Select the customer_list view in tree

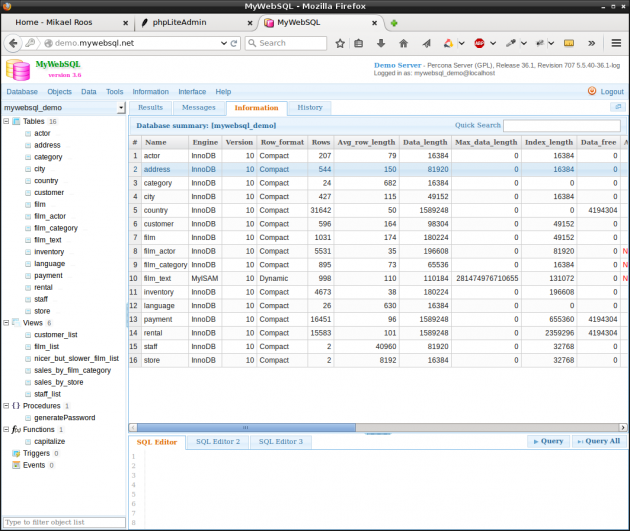pos(56,335)
